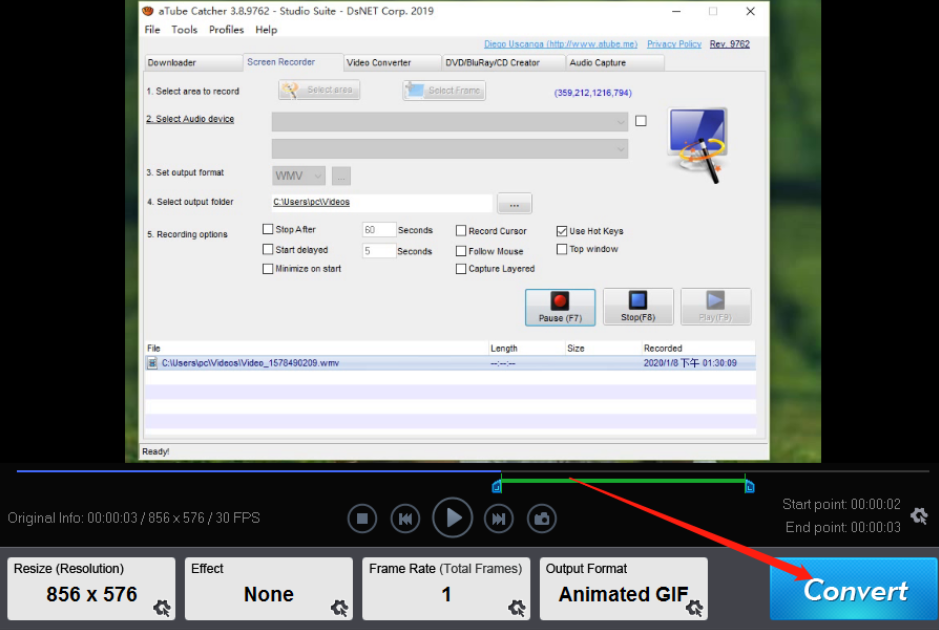The width and height of the screenshot is (939, 630).
Task: Open the first audio device dropdown
Action: pos(450,122)
